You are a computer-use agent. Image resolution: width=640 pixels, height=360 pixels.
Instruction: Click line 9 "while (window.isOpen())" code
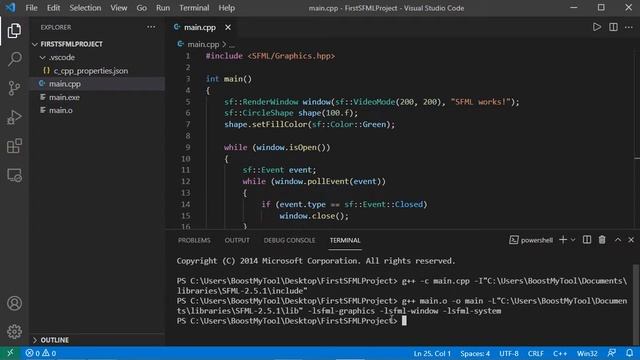point(277,147)
